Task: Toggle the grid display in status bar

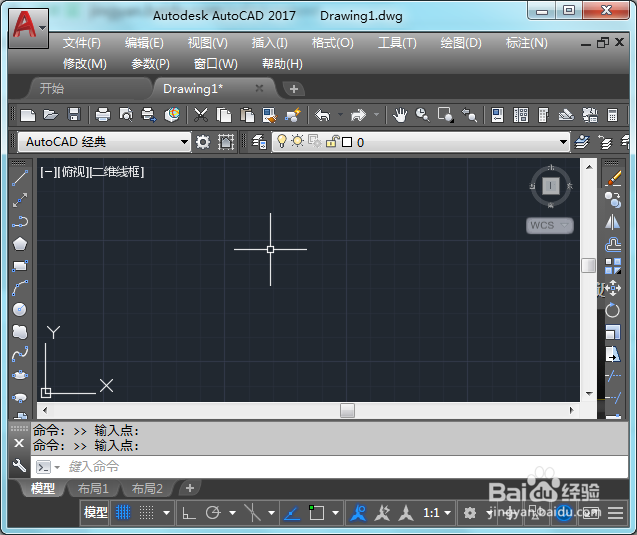Action: coord(123,513)
